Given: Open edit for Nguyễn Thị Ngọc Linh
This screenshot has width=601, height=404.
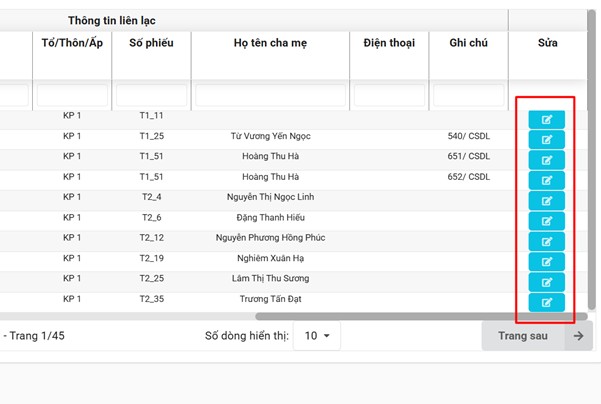Looking at the screenshot, I should click(x=546, y=200).
